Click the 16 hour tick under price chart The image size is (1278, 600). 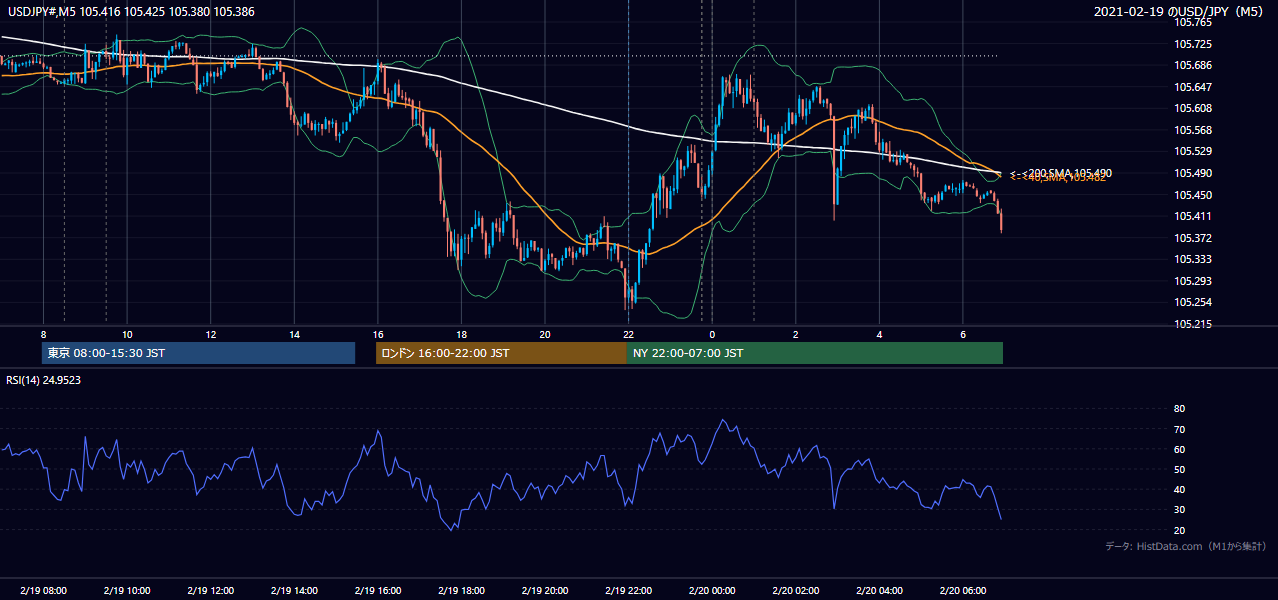pos(377,334)
